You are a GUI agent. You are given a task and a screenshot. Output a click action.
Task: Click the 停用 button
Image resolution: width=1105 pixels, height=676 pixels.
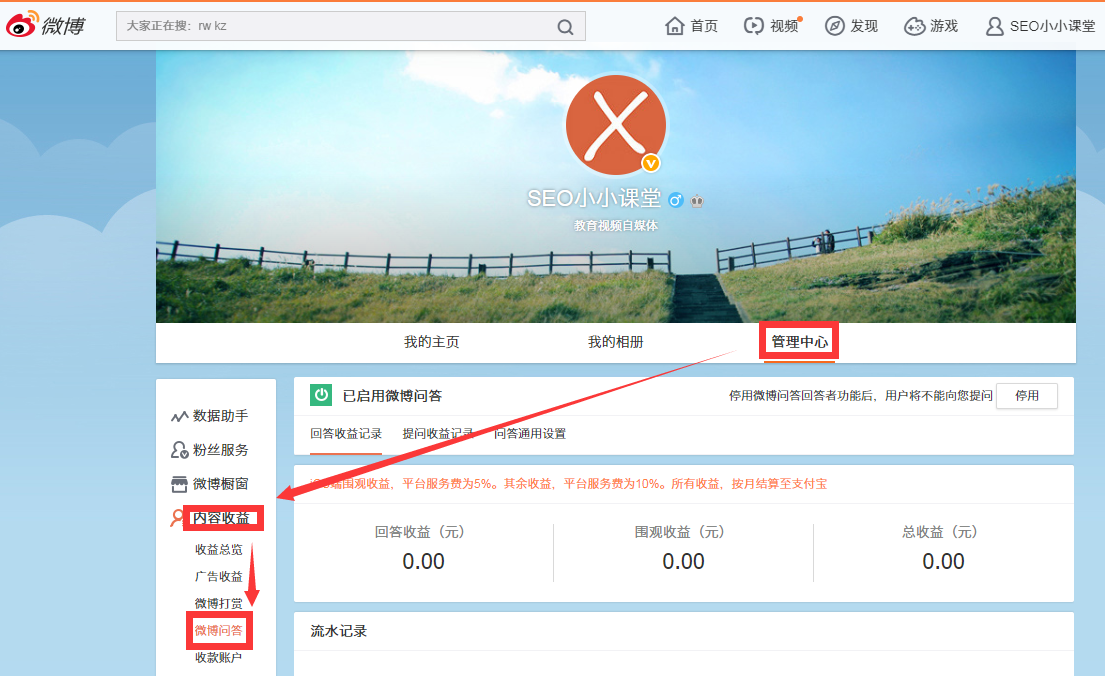[x=1027, y=395]
